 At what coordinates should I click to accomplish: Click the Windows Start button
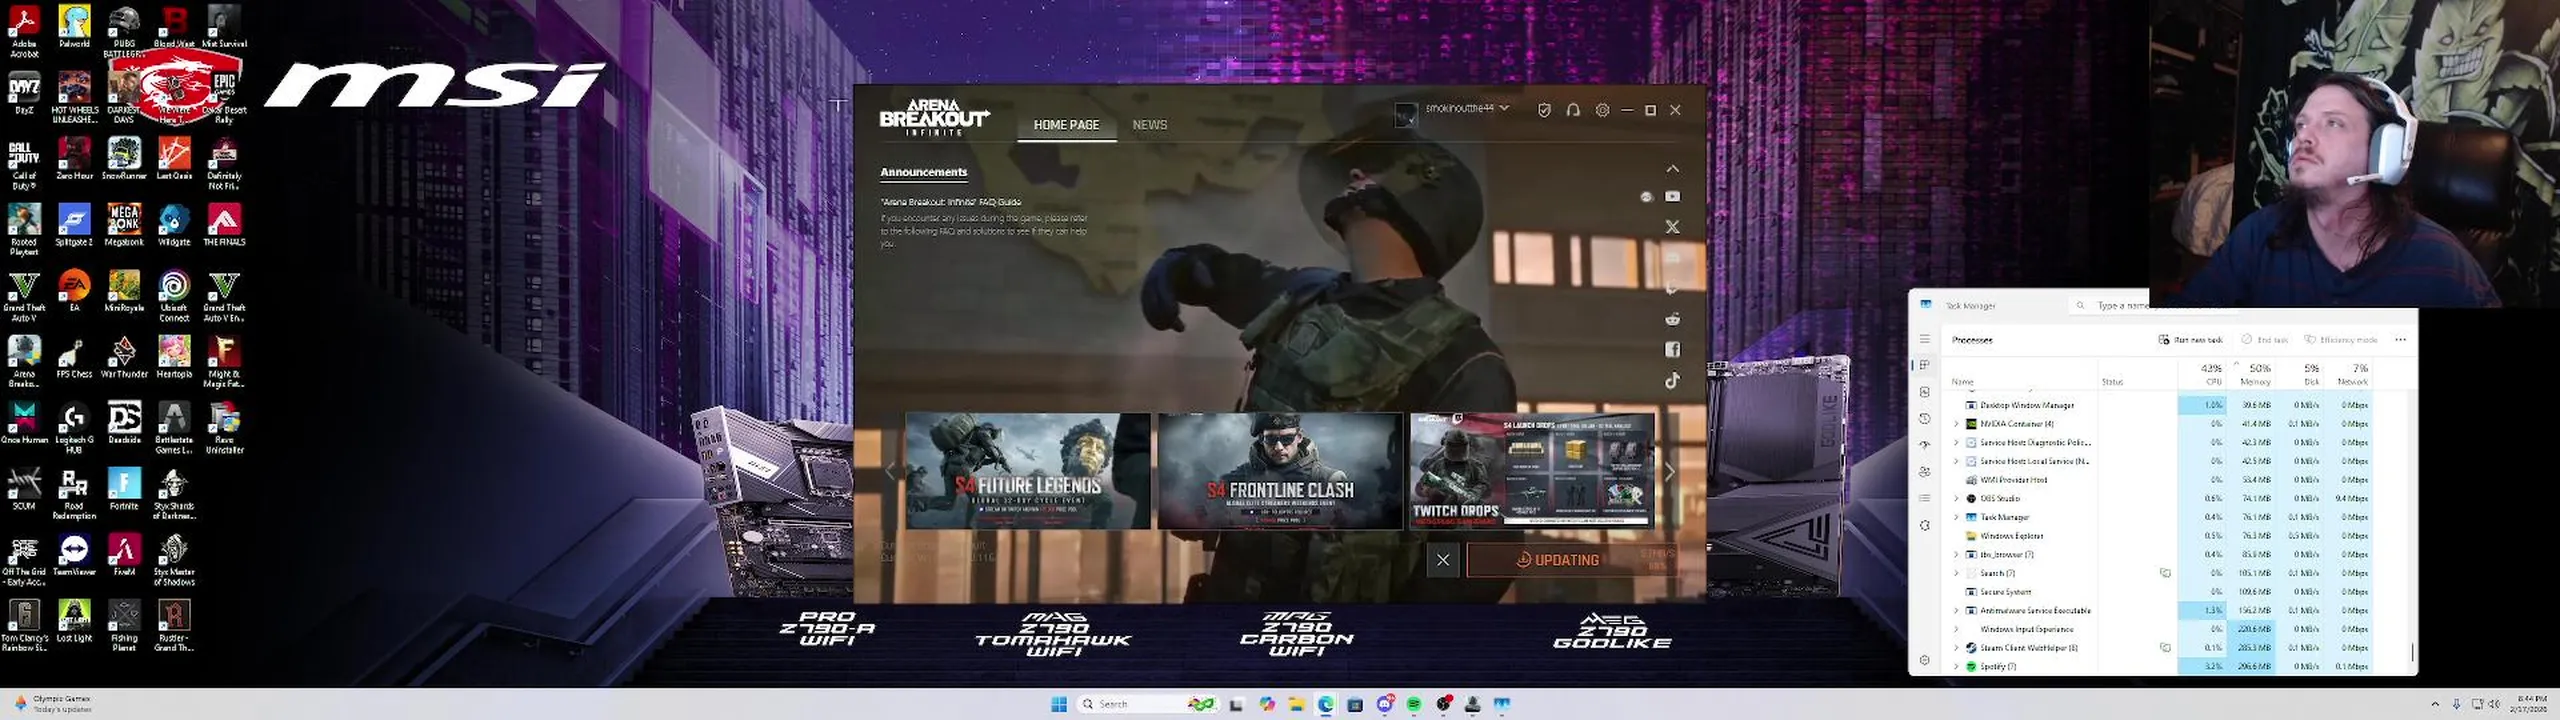click(x=1059, y=704)
